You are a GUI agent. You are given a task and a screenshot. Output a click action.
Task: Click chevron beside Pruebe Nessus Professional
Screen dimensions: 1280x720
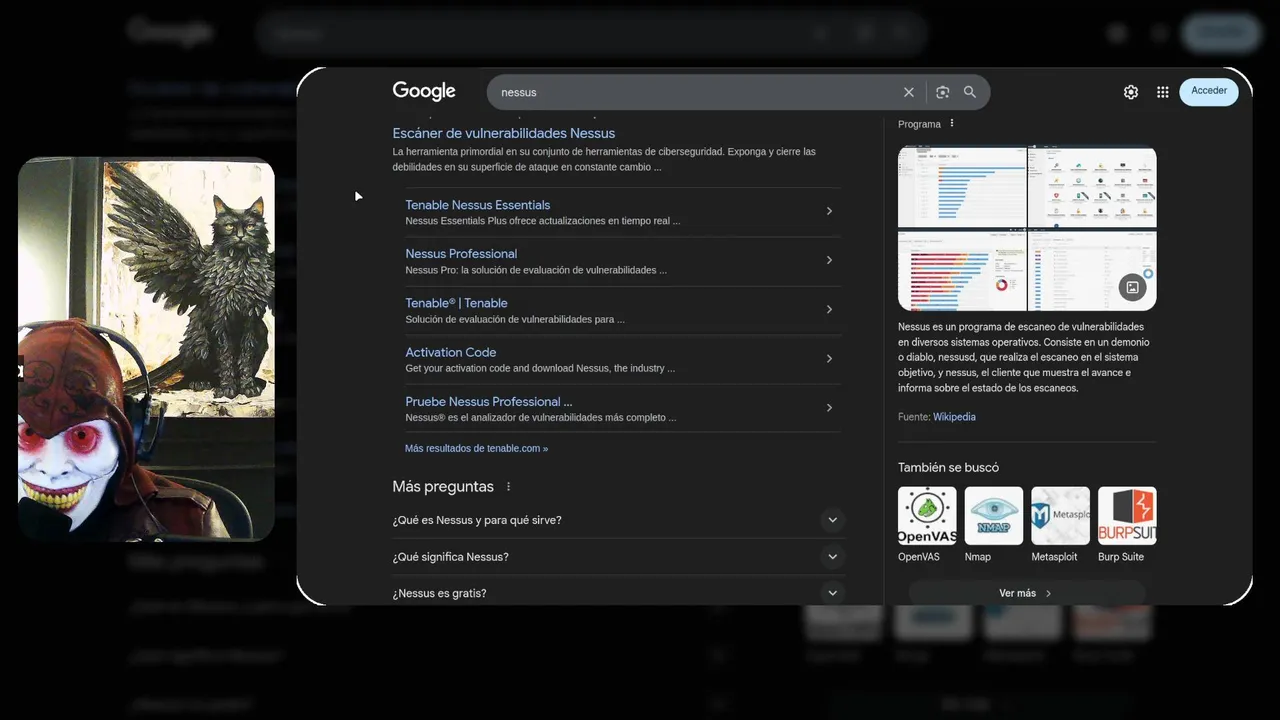829,407
